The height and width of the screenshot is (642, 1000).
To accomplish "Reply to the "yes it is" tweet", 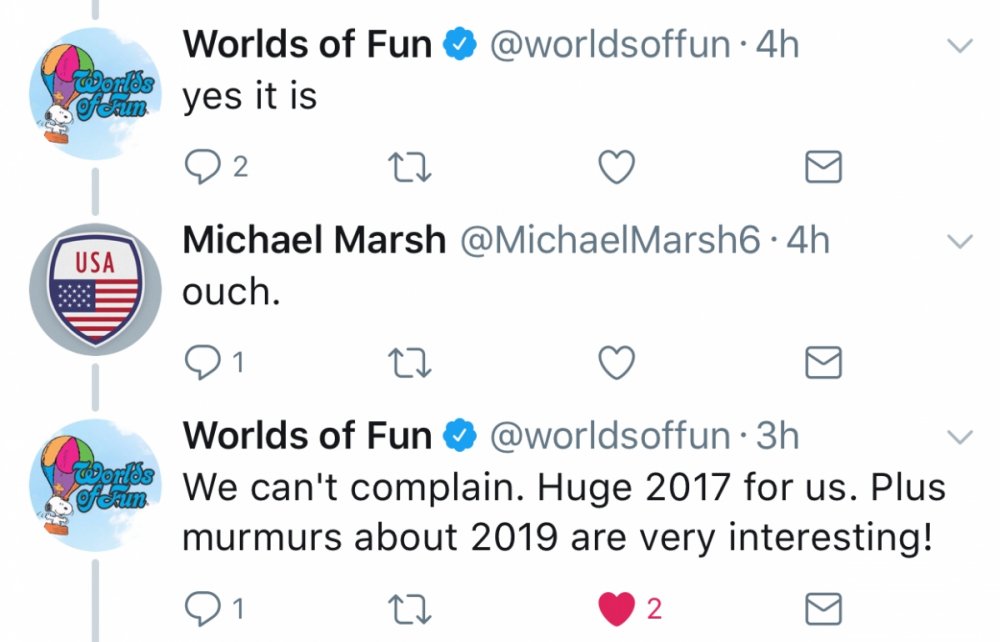I will tap(202, 168).
